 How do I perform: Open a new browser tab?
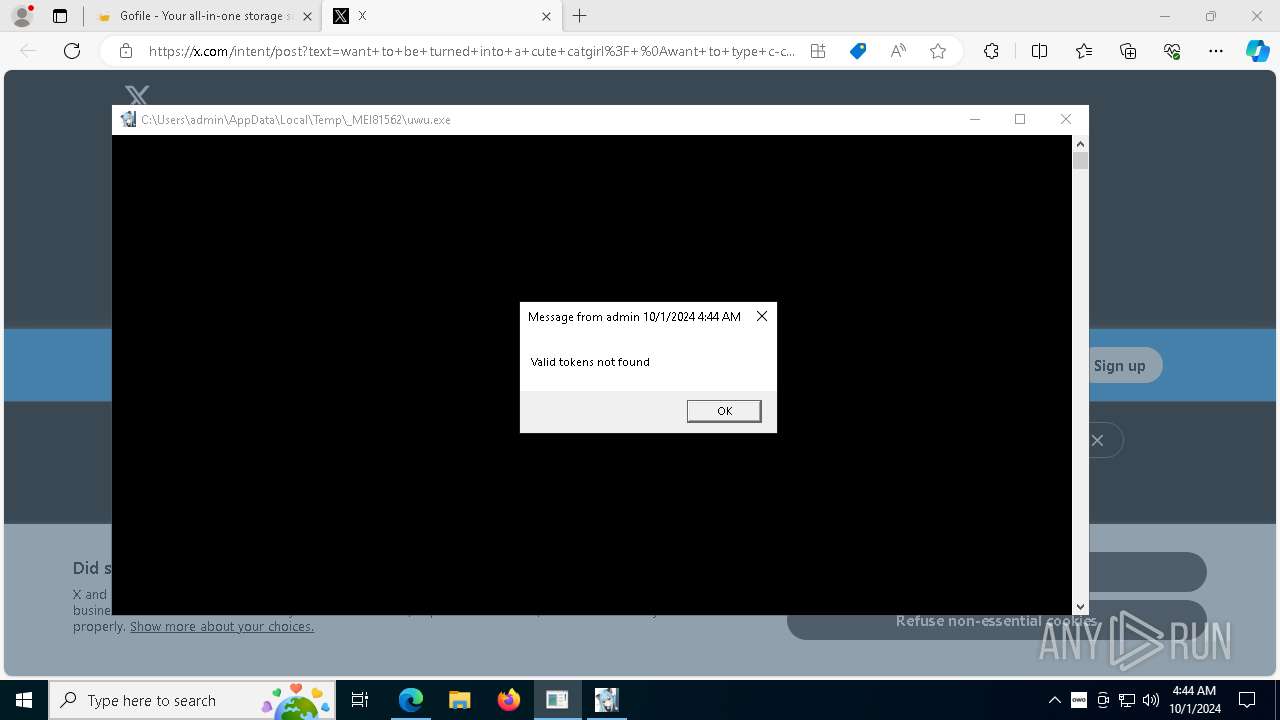coord(580,16)
